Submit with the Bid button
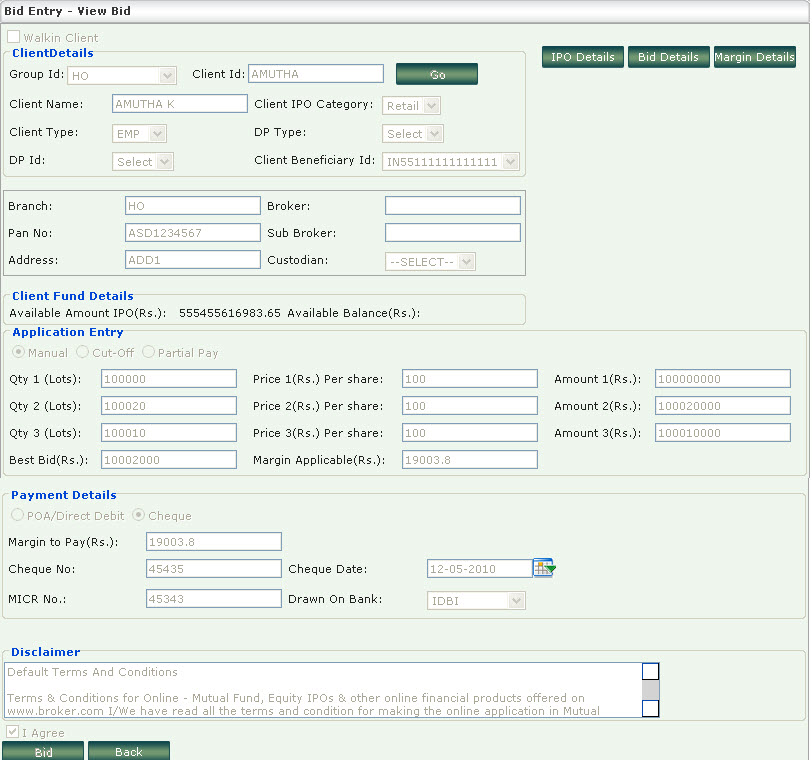This screenshot has height=760, width=812. pos(43,752)
